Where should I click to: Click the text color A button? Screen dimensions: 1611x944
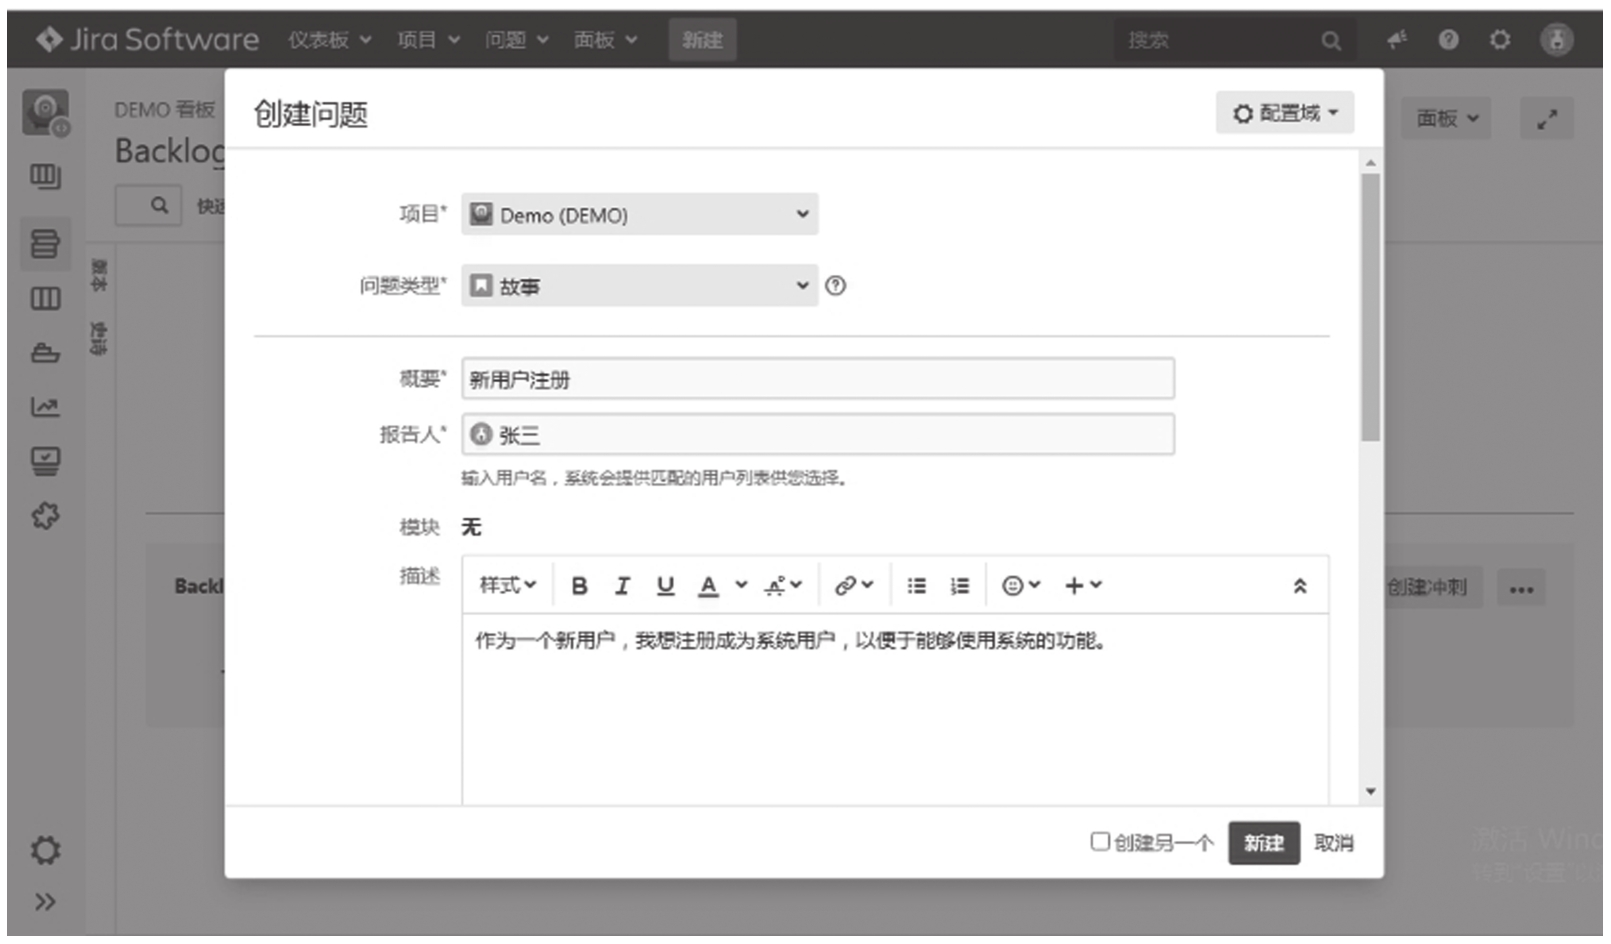(708, 586)
